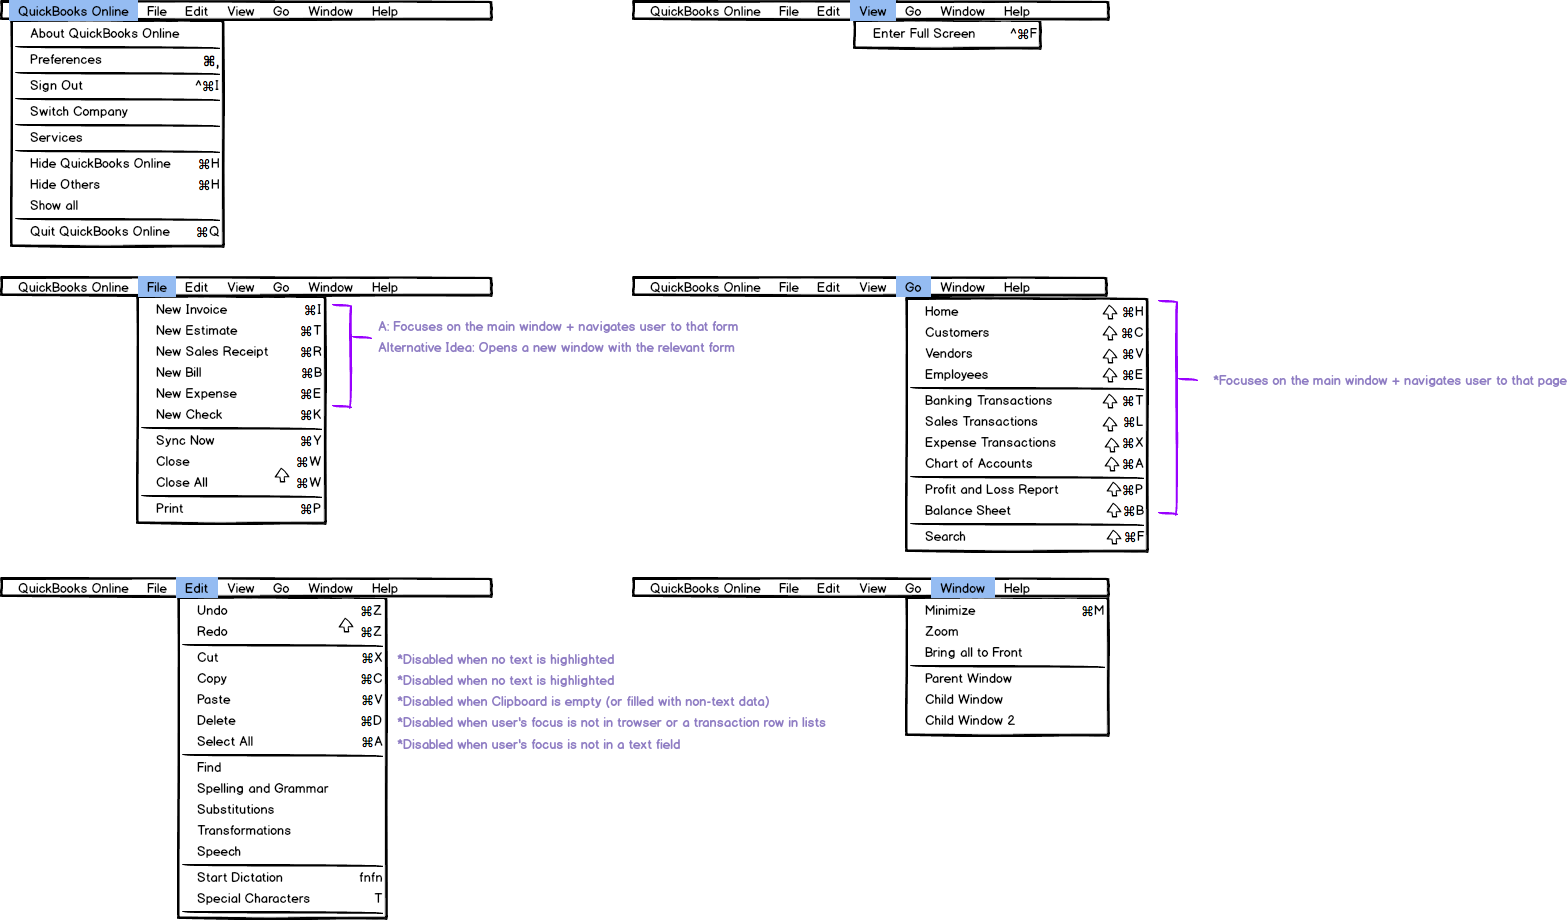Select New Estimate menu item

coord(231,330)
